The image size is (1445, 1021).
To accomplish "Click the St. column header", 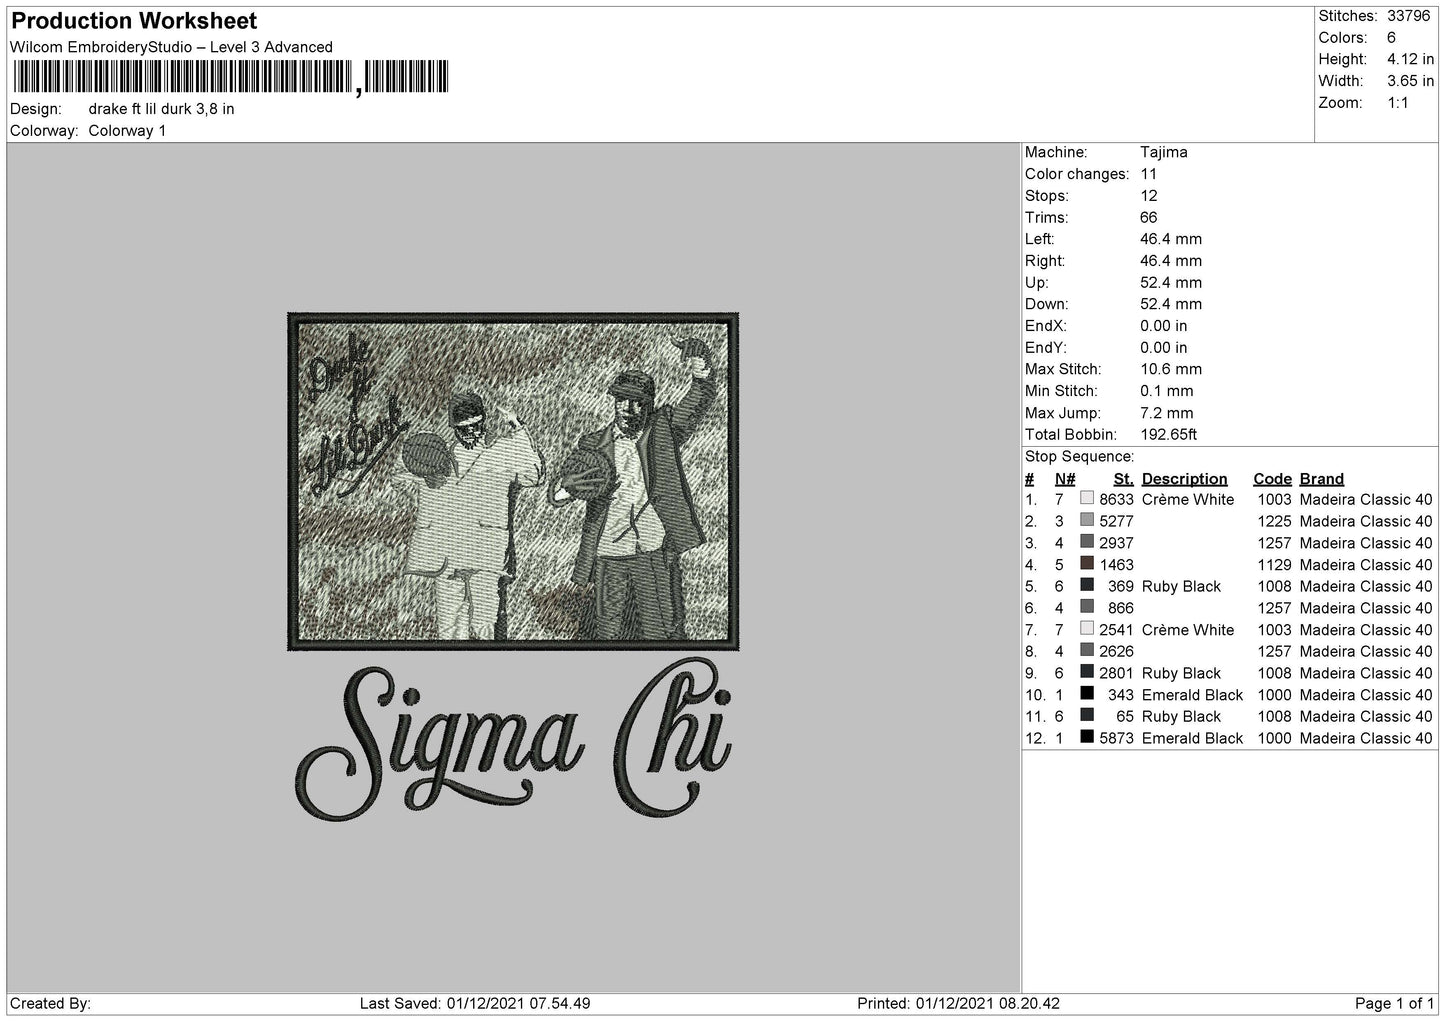I will pyautogui.click(x=1124, y=479).
